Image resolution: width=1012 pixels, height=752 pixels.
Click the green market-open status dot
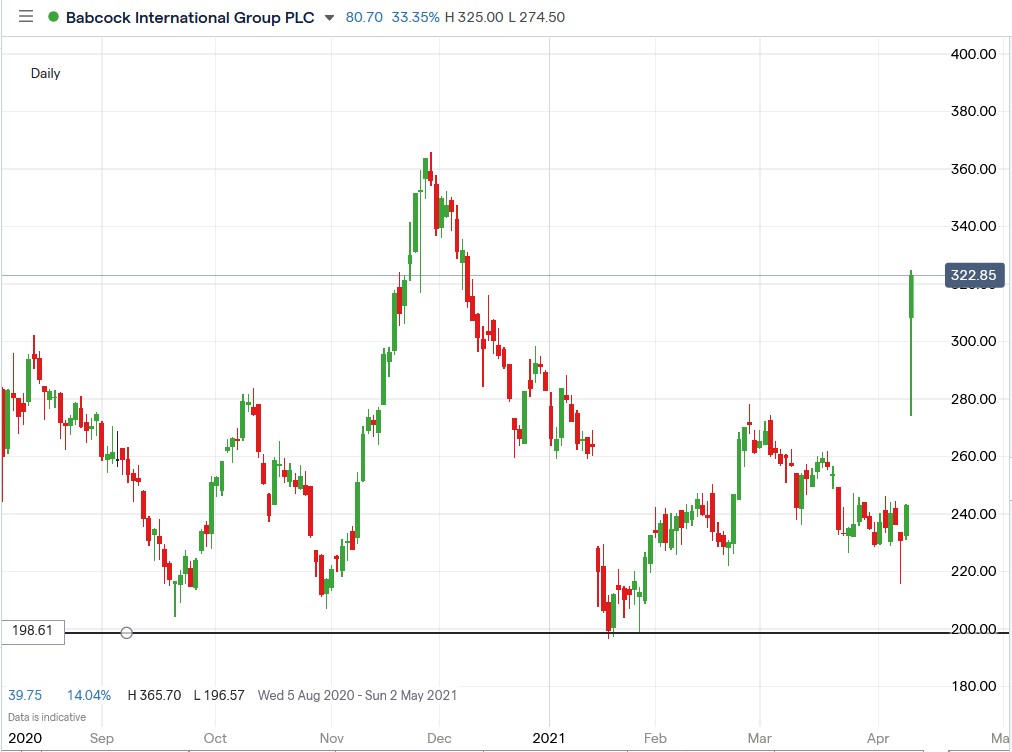(x=52, y=17)
